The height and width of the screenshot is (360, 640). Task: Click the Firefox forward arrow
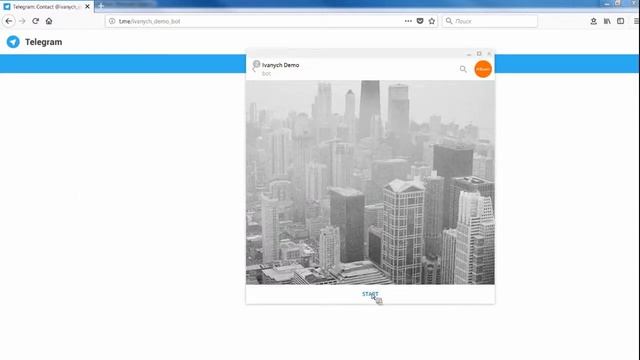coord(22,21)
